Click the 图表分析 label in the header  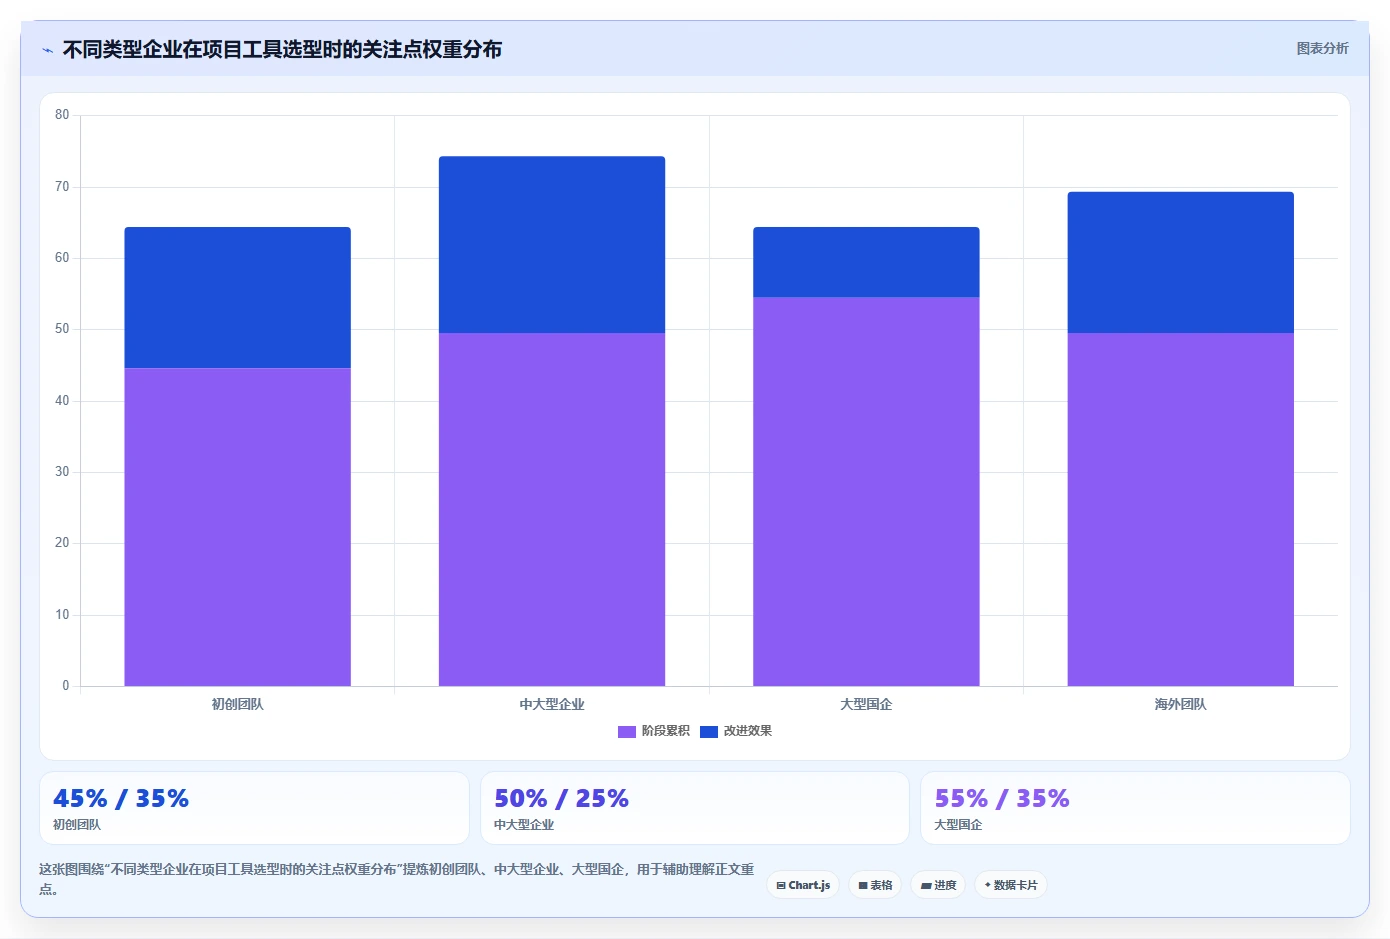1322,48
